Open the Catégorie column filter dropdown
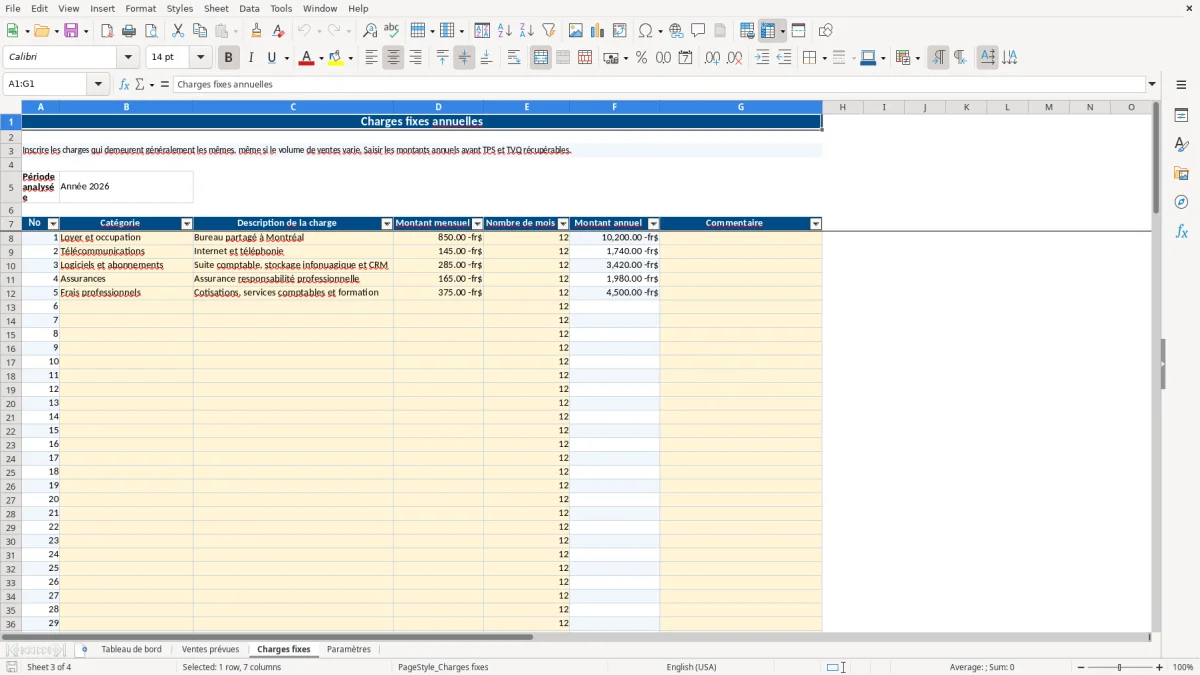Image resolution: width=1200 pixels, height=675 pixels. click(186, 224)
